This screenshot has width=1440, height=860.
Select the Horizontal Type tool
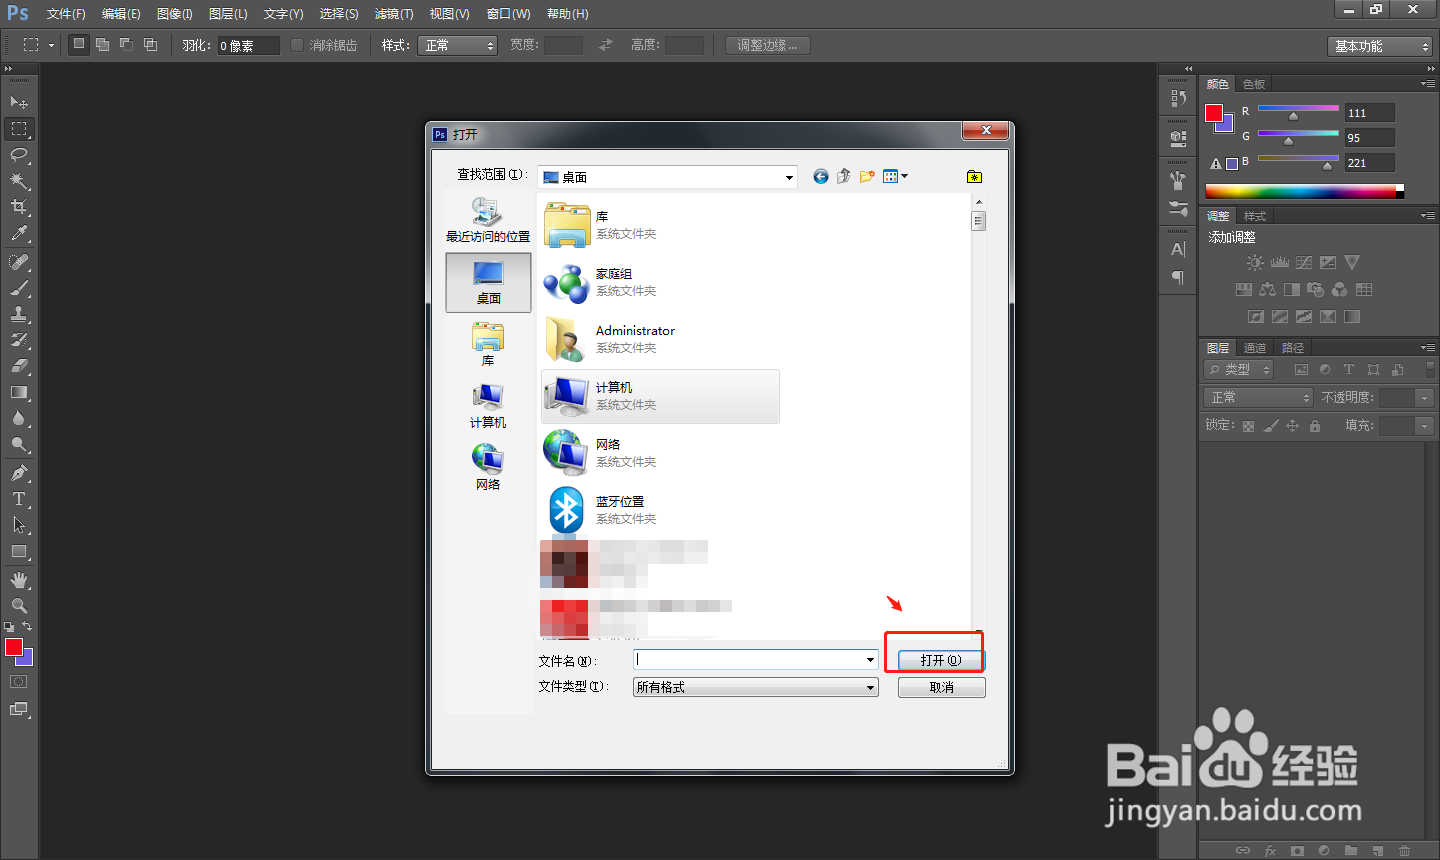(x=19, y=499)
